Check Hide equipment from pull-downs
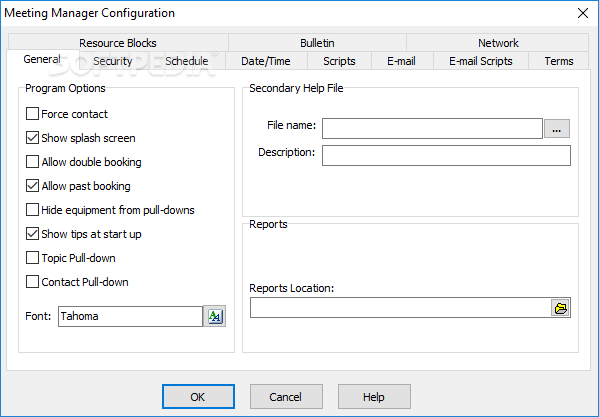Viewport: 599px width, 417px height. [x=32, y=210]
